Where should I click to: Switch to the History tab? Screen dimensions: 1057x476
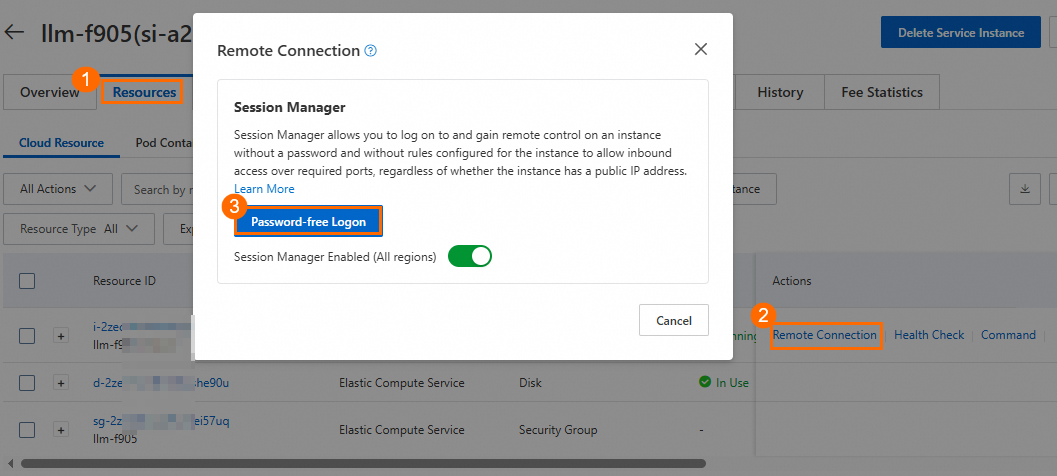click(780, 92)
